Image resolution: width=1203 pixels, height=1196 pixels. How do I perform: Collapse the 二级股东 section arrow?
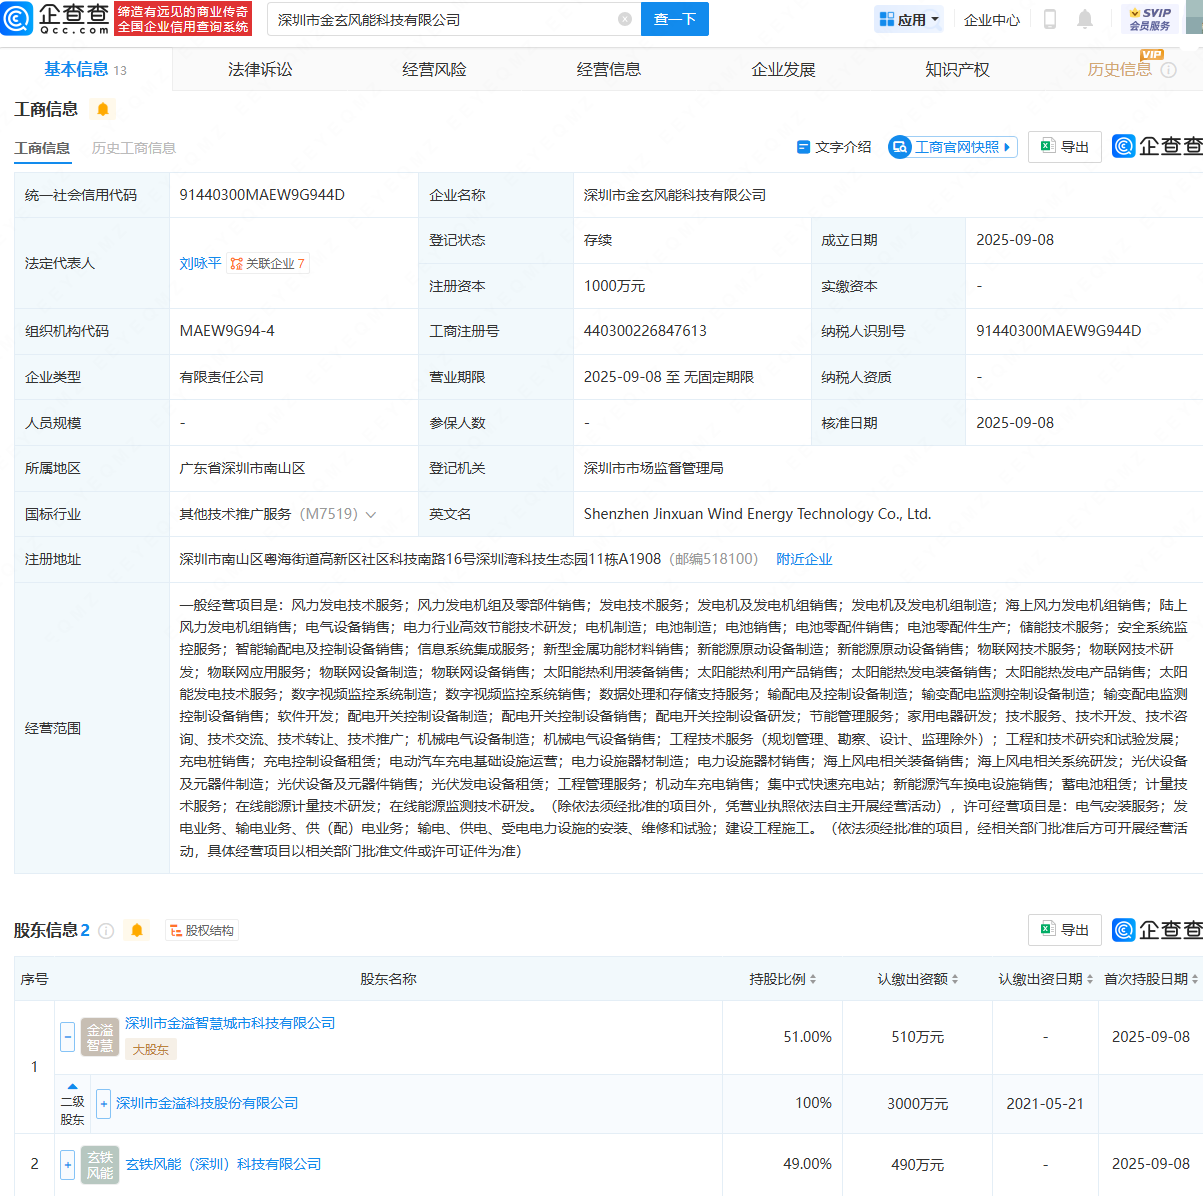click(72, 1086)
